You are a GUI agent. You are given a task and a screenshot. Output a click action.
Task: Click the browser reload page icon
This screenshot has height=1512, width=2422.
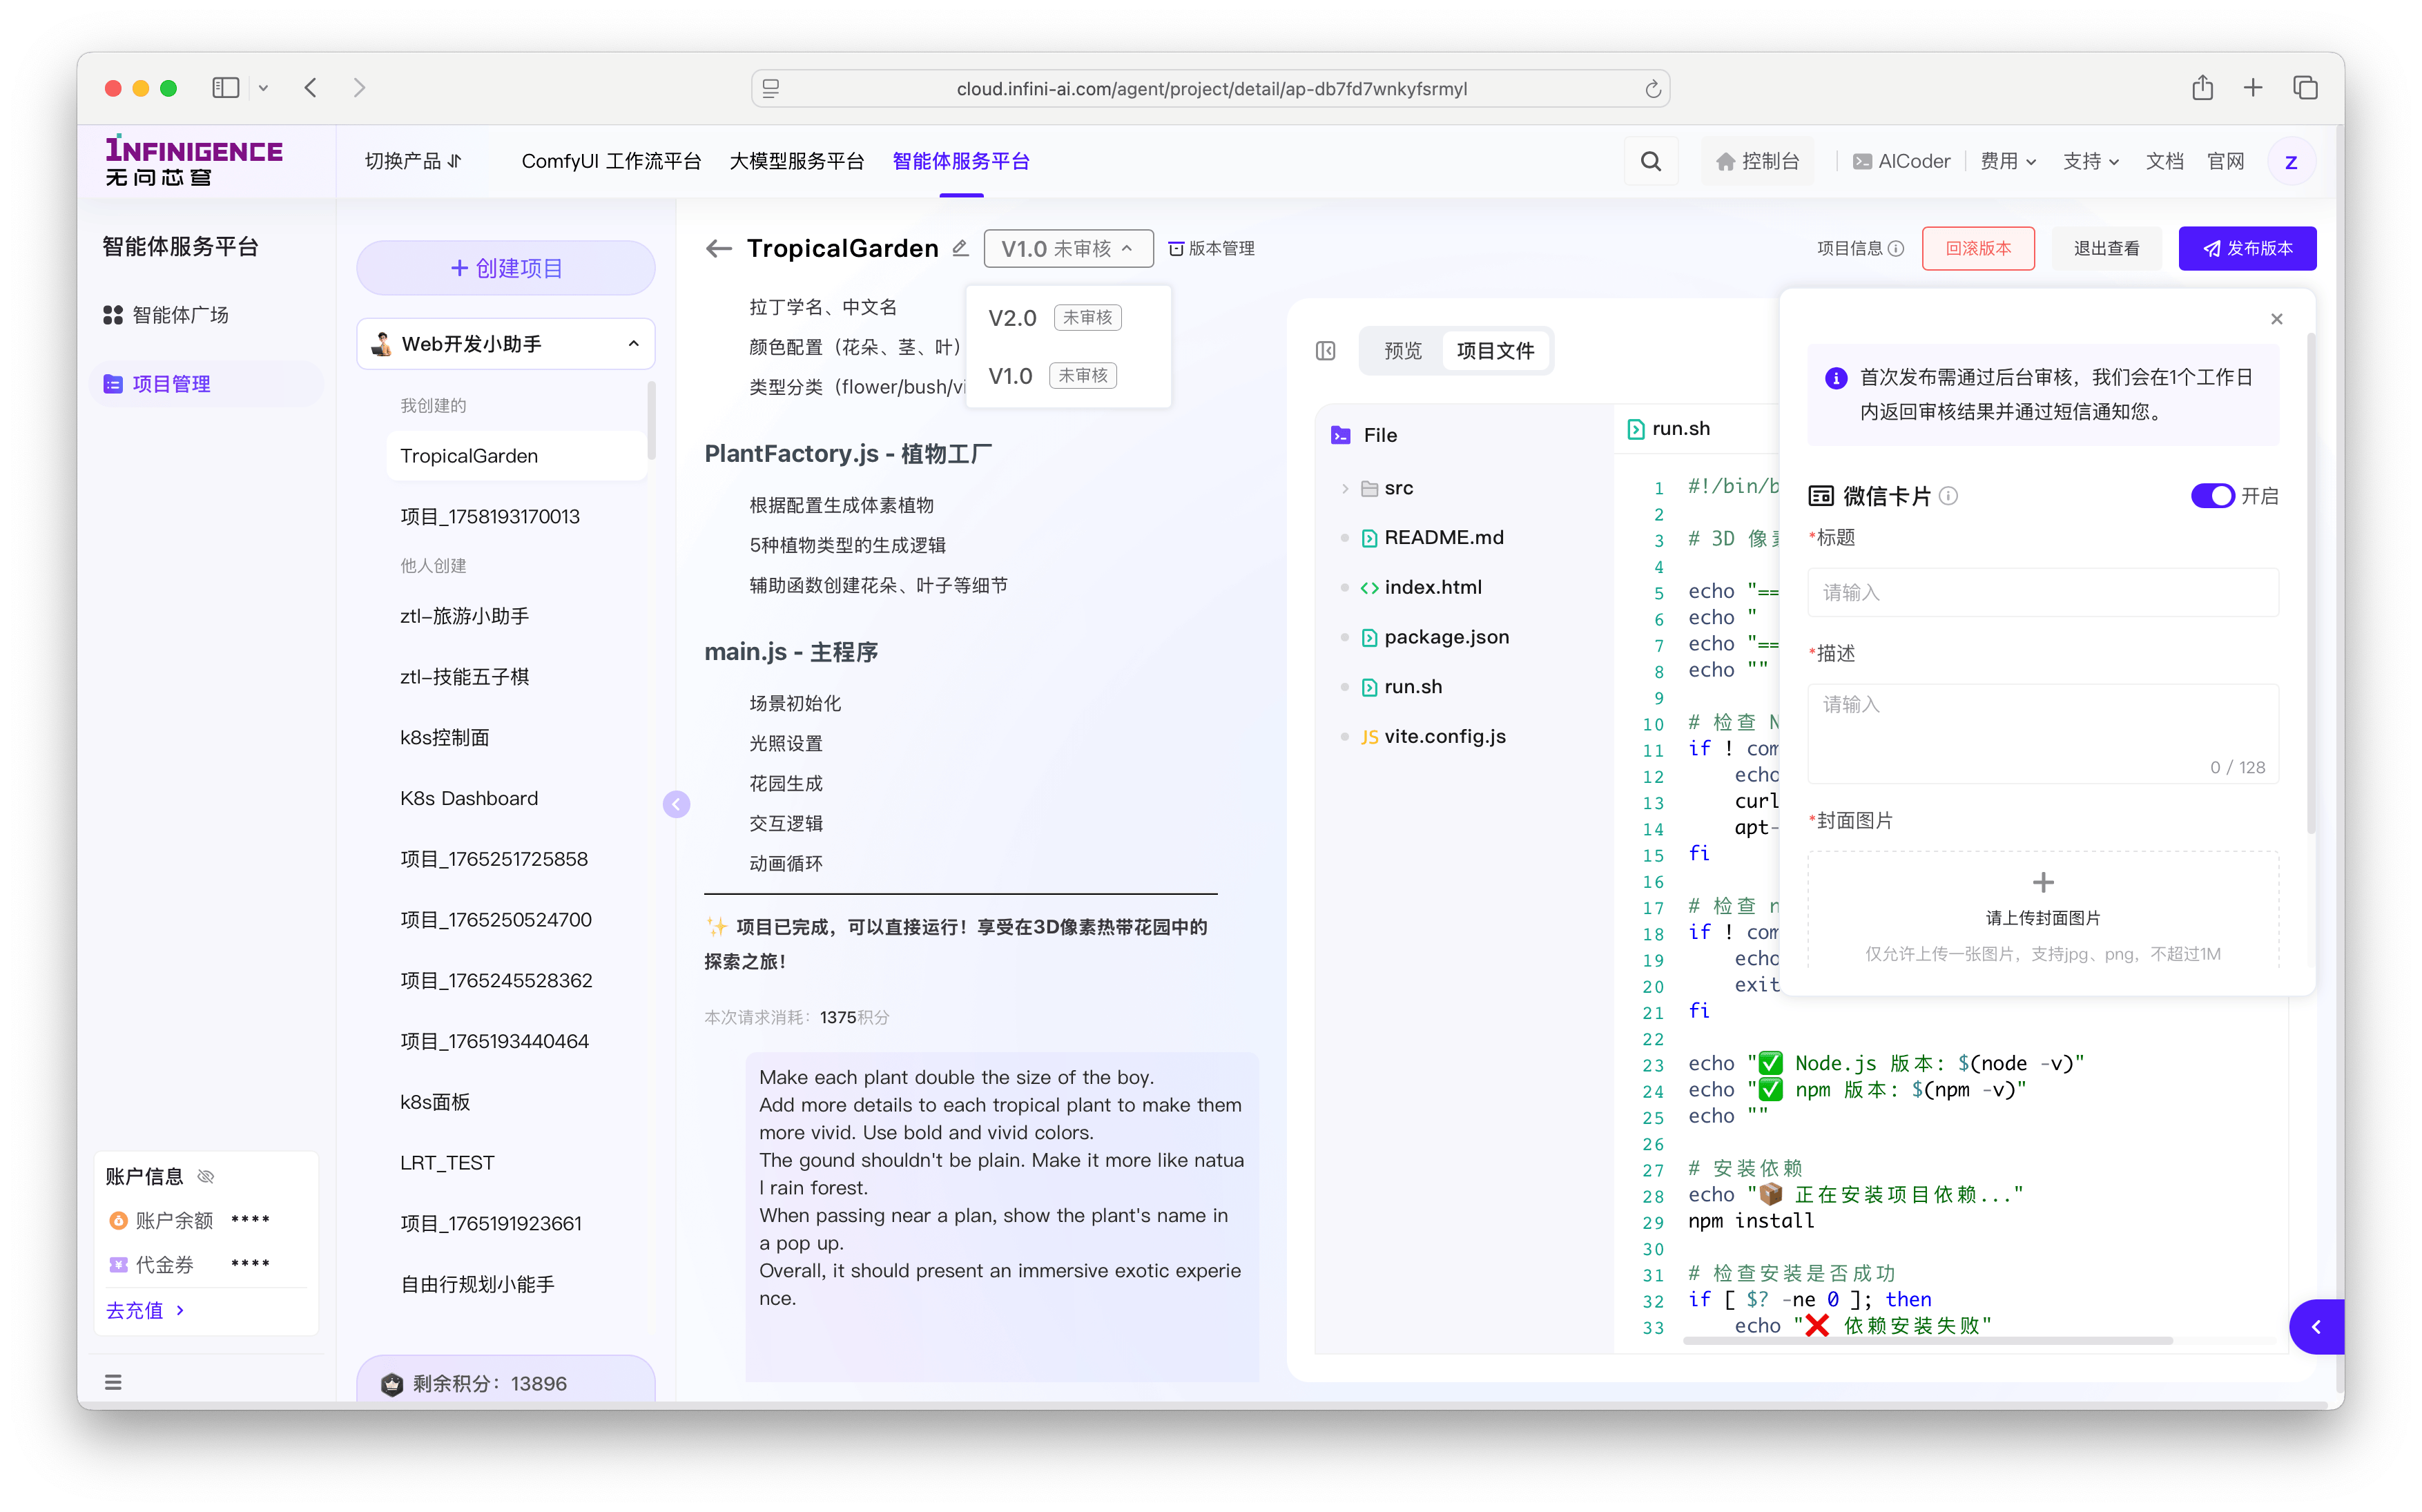(x=1652, y=89)
